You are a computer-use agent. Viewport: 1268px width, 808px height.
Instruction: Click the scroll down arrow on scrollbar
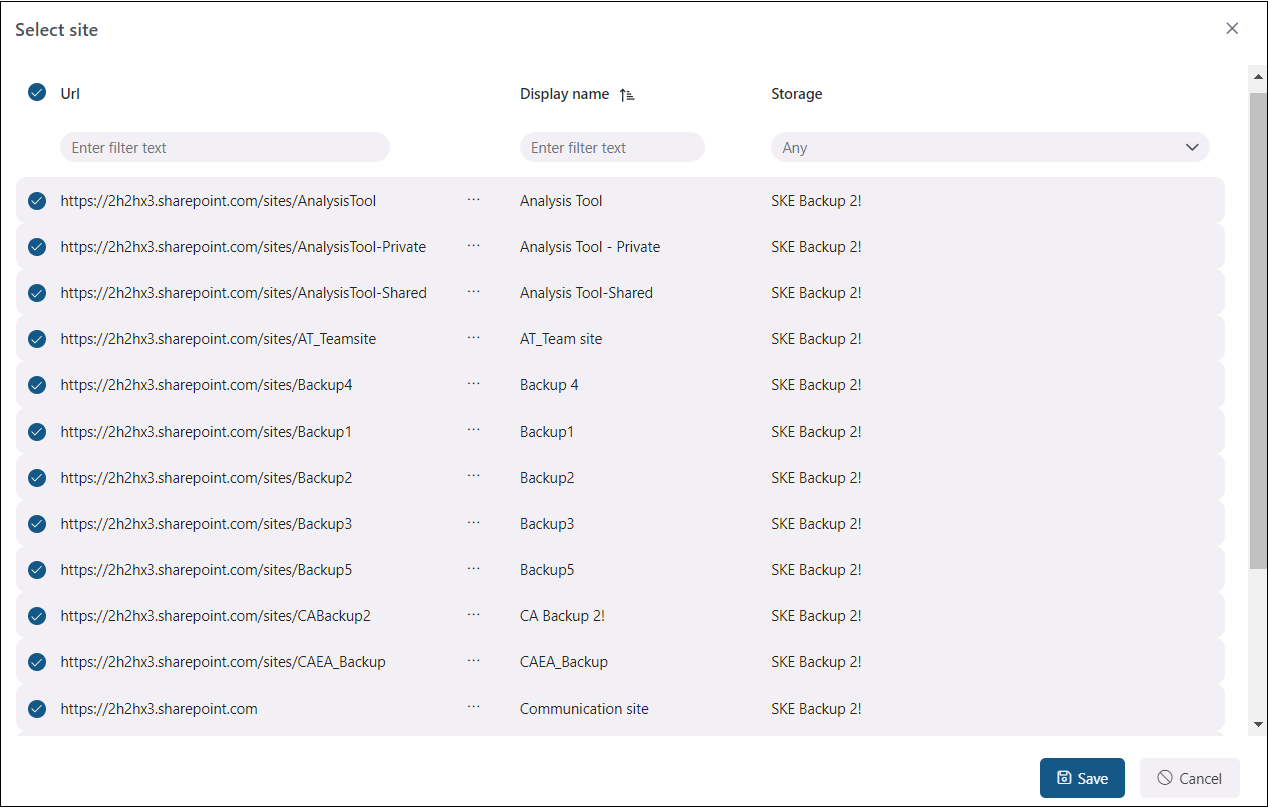[1258, 724]
